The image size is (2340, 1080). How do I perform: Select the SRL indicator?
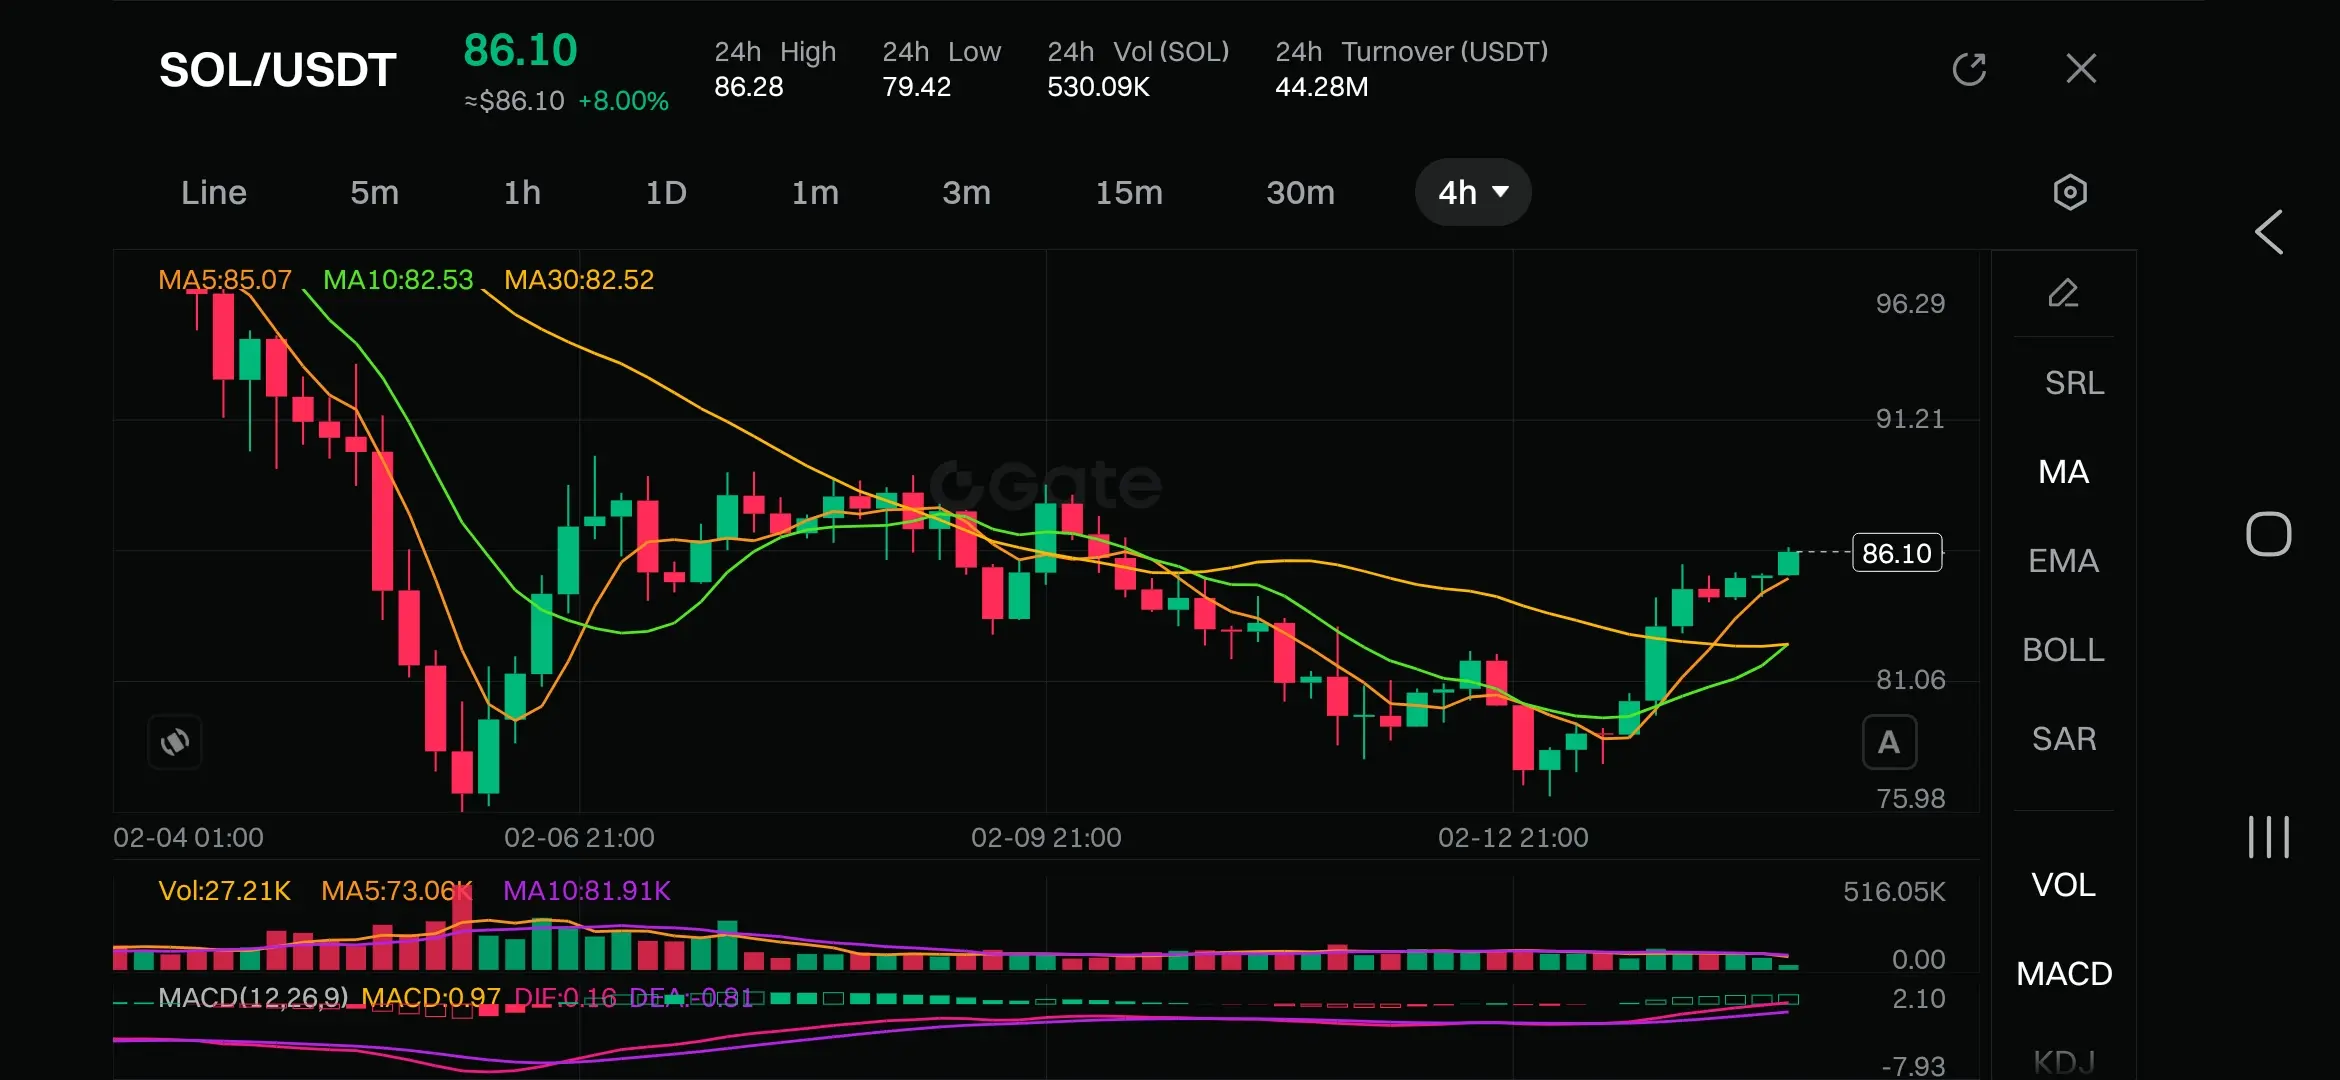point(2073,383)
